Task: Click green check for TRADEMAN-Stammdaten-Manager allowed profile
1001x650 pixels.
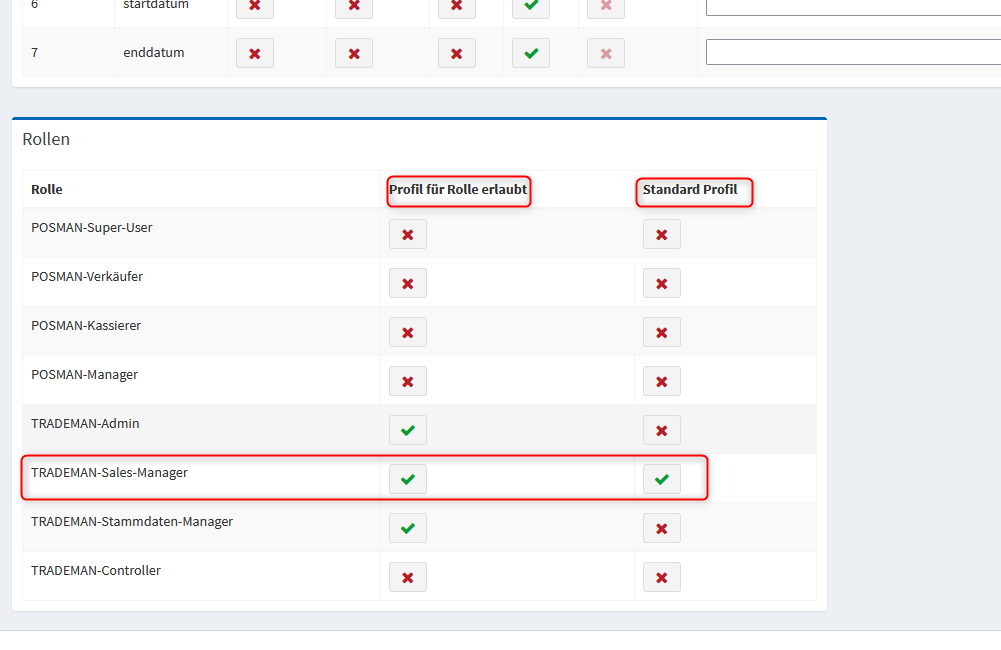Action: (x=407, y=528)
